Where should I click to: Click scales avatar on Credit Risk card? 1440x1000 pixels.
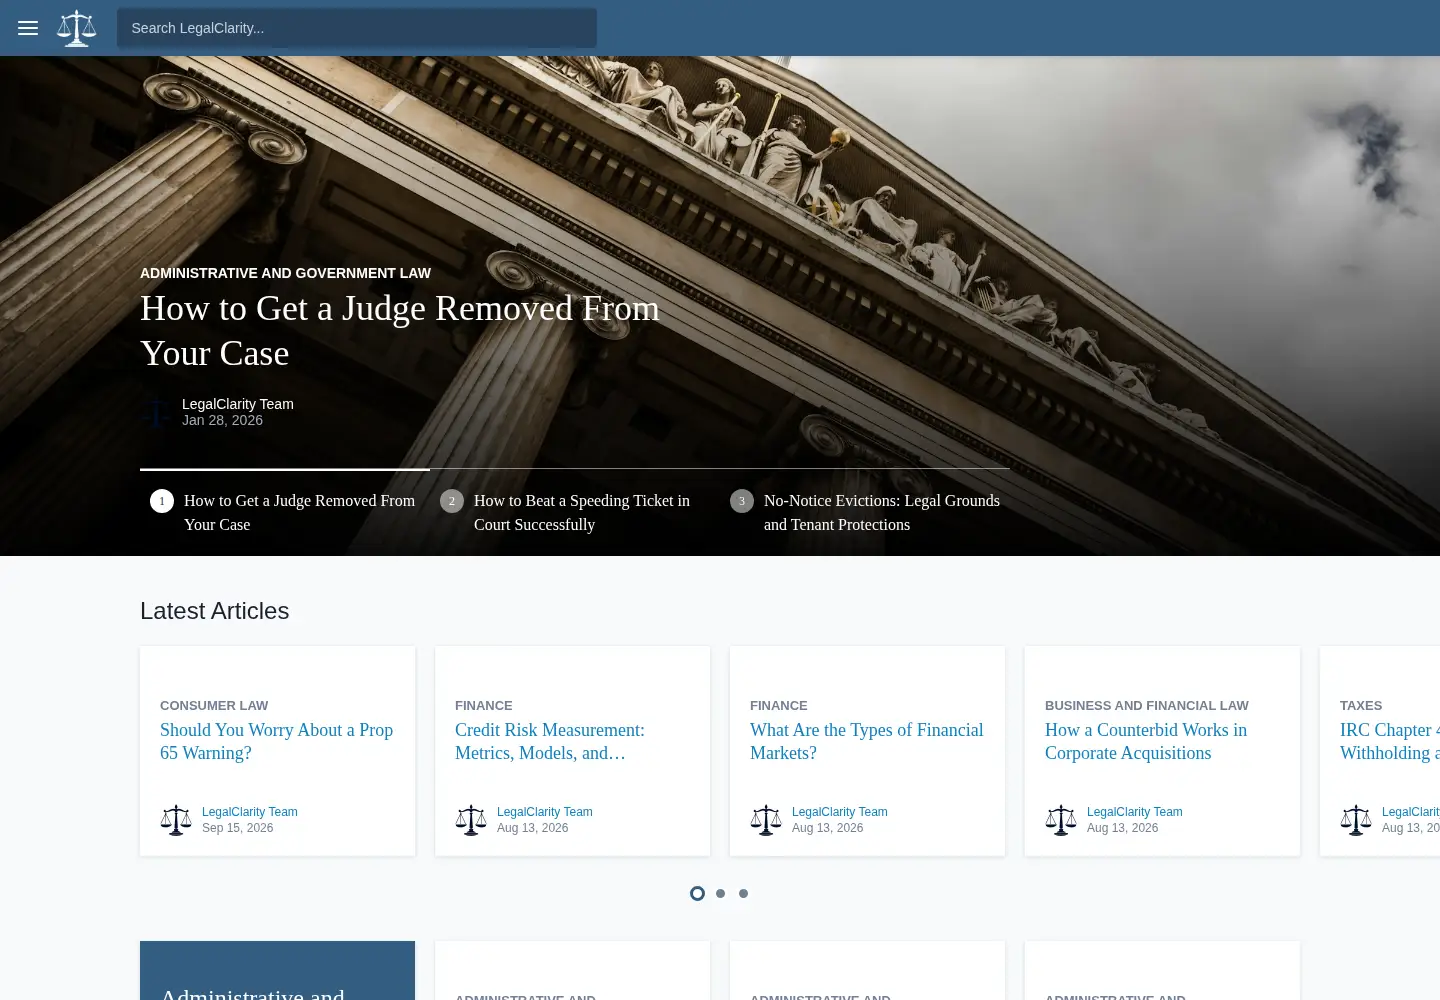coord(471,820)
